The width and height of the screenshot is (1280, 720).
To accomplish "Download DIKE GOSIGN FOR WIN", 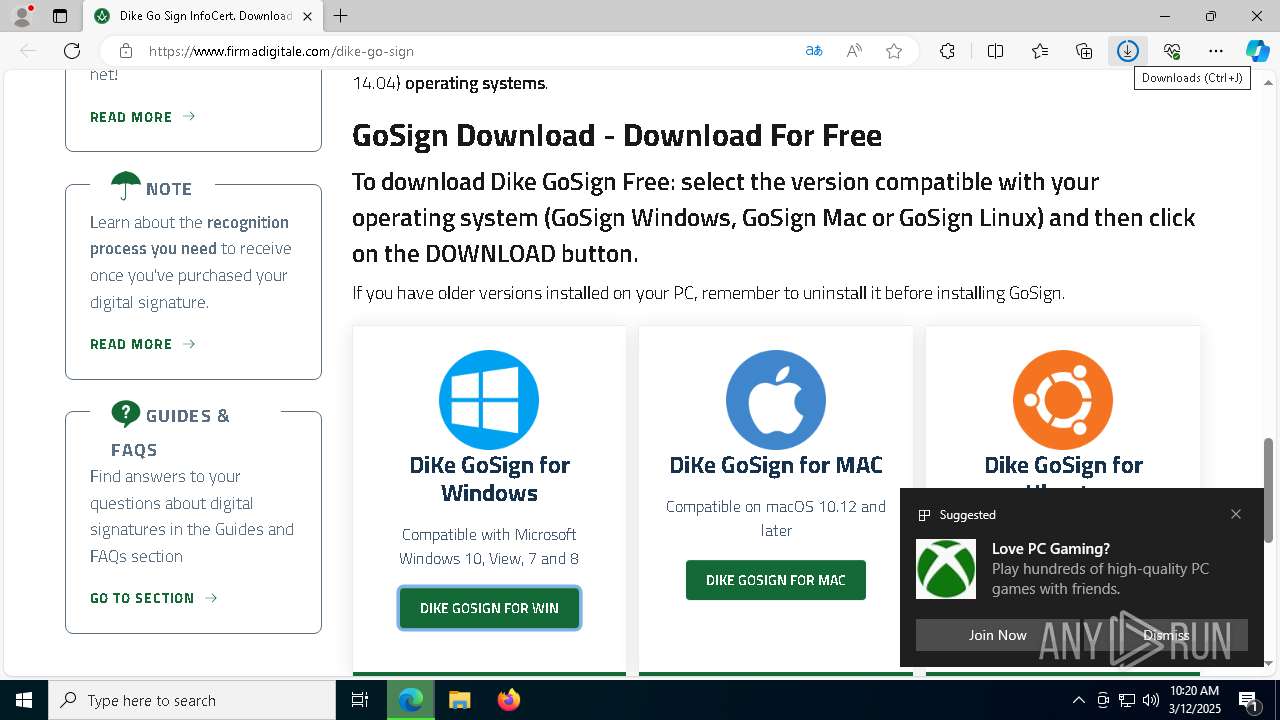I will pyautogui.click(x=489, y=608).
